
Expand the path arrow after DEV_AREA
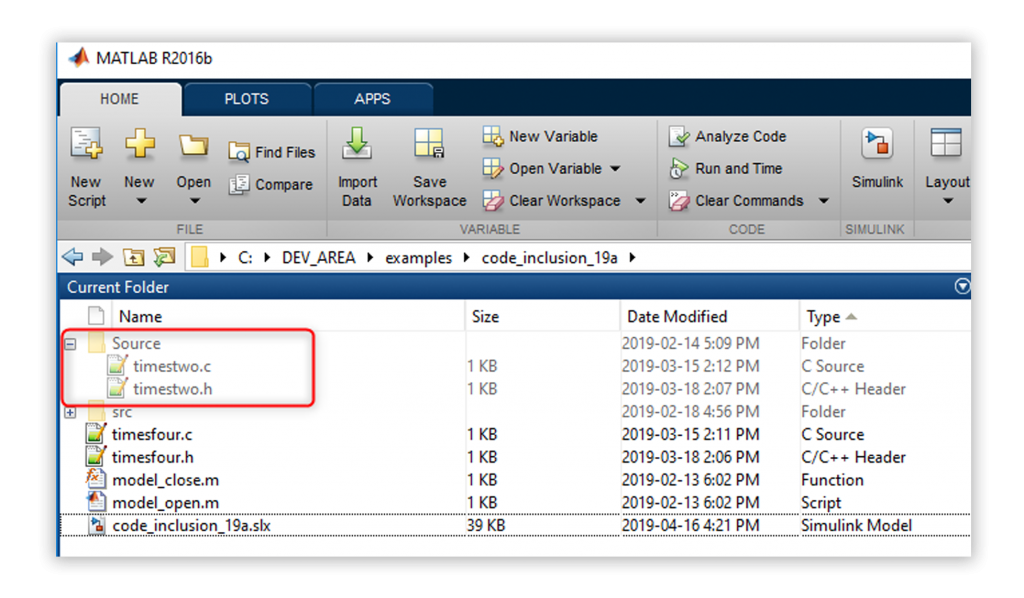[x=370, y=258]
